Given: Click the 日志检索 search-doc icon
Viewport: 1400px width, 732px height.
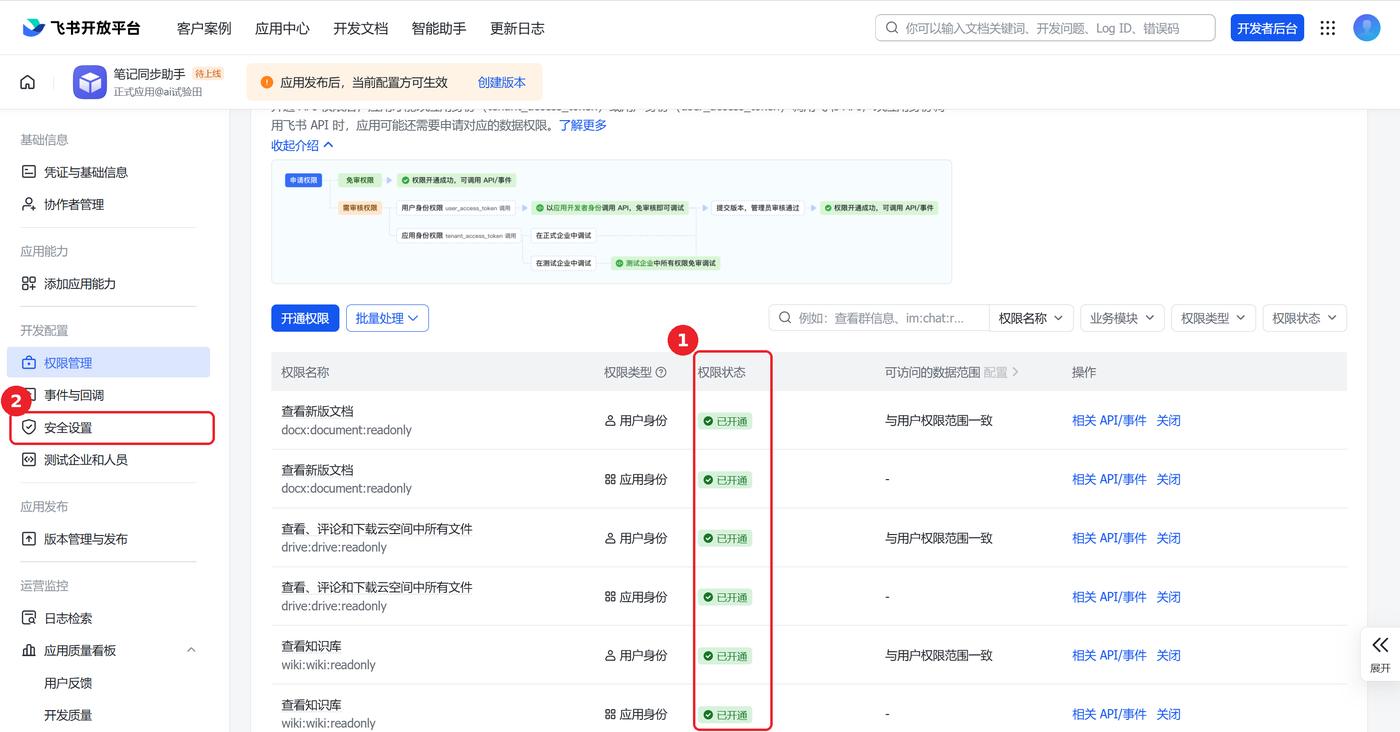Looking at the screenshot, I should pyautogui.click(x=29, y=618).
